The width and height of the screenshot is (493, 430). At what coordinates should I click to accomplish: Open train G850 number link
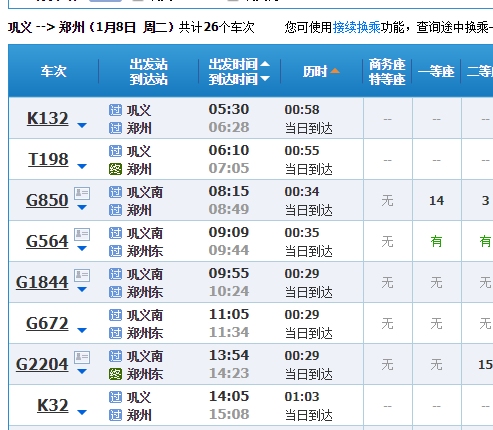[47, 200]
